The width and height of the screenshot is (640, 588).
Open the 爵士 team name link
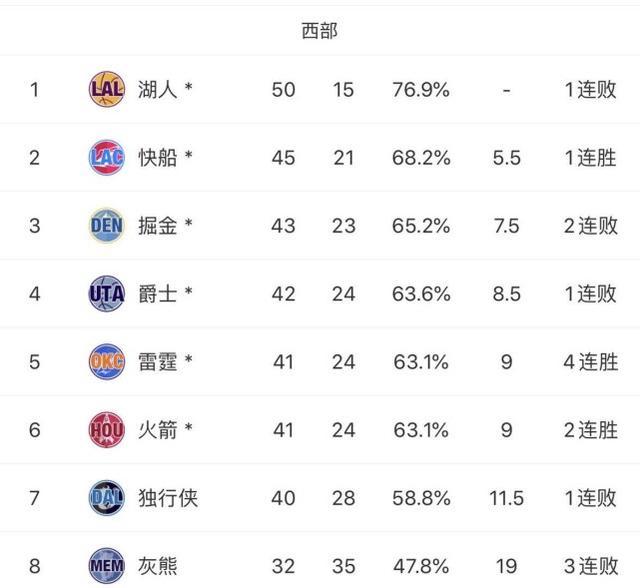[157, 294]
